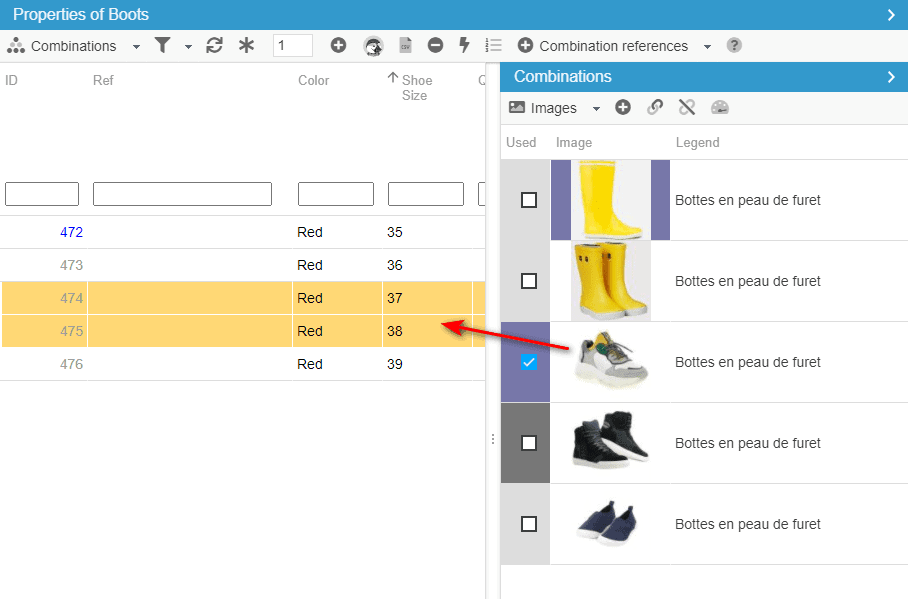Sort by the Shoe Size column header
Image resolution: width=908 pixels, height=599 pixels.
pos(415,88)
